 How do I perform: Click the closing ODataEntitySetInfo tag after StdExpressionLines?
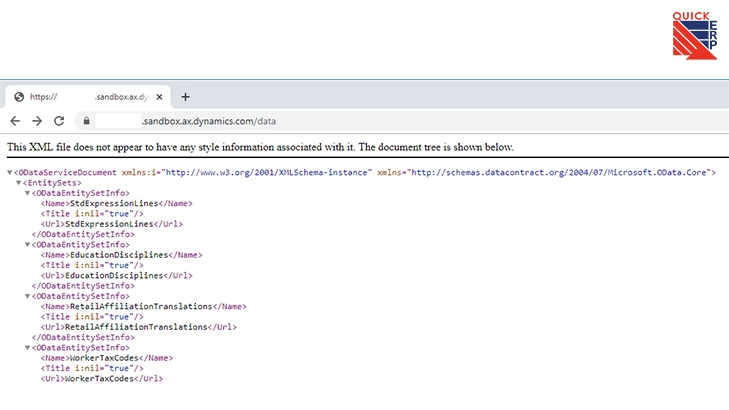click(x=83, y=234)
